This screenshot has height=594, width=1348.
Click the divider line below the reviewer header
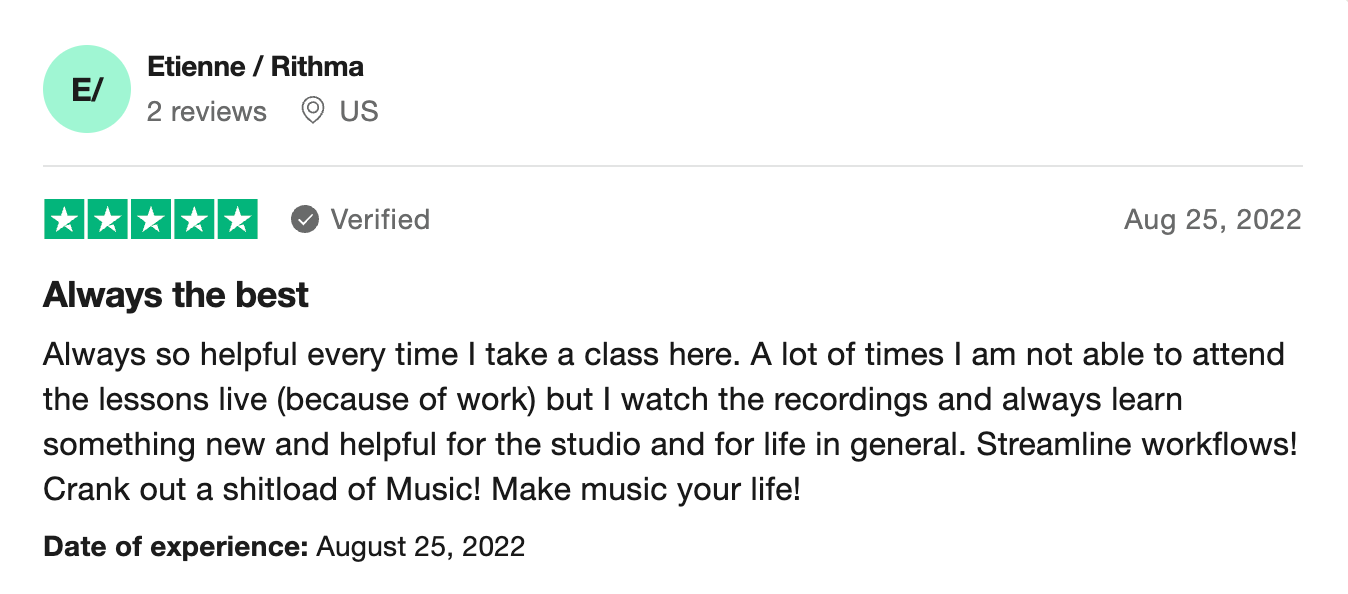pyautogui.click(x=672, y=166)
